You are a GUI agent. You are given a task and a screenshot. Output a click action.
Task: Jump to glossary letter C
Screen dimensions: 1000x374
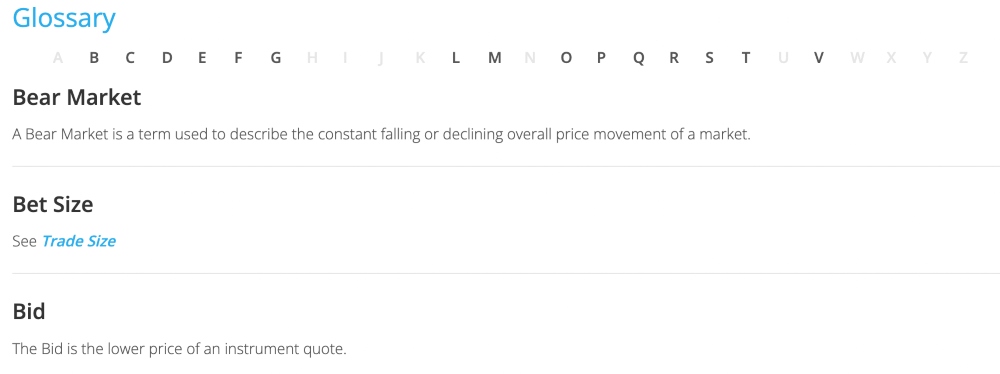[x=130, y=58]
